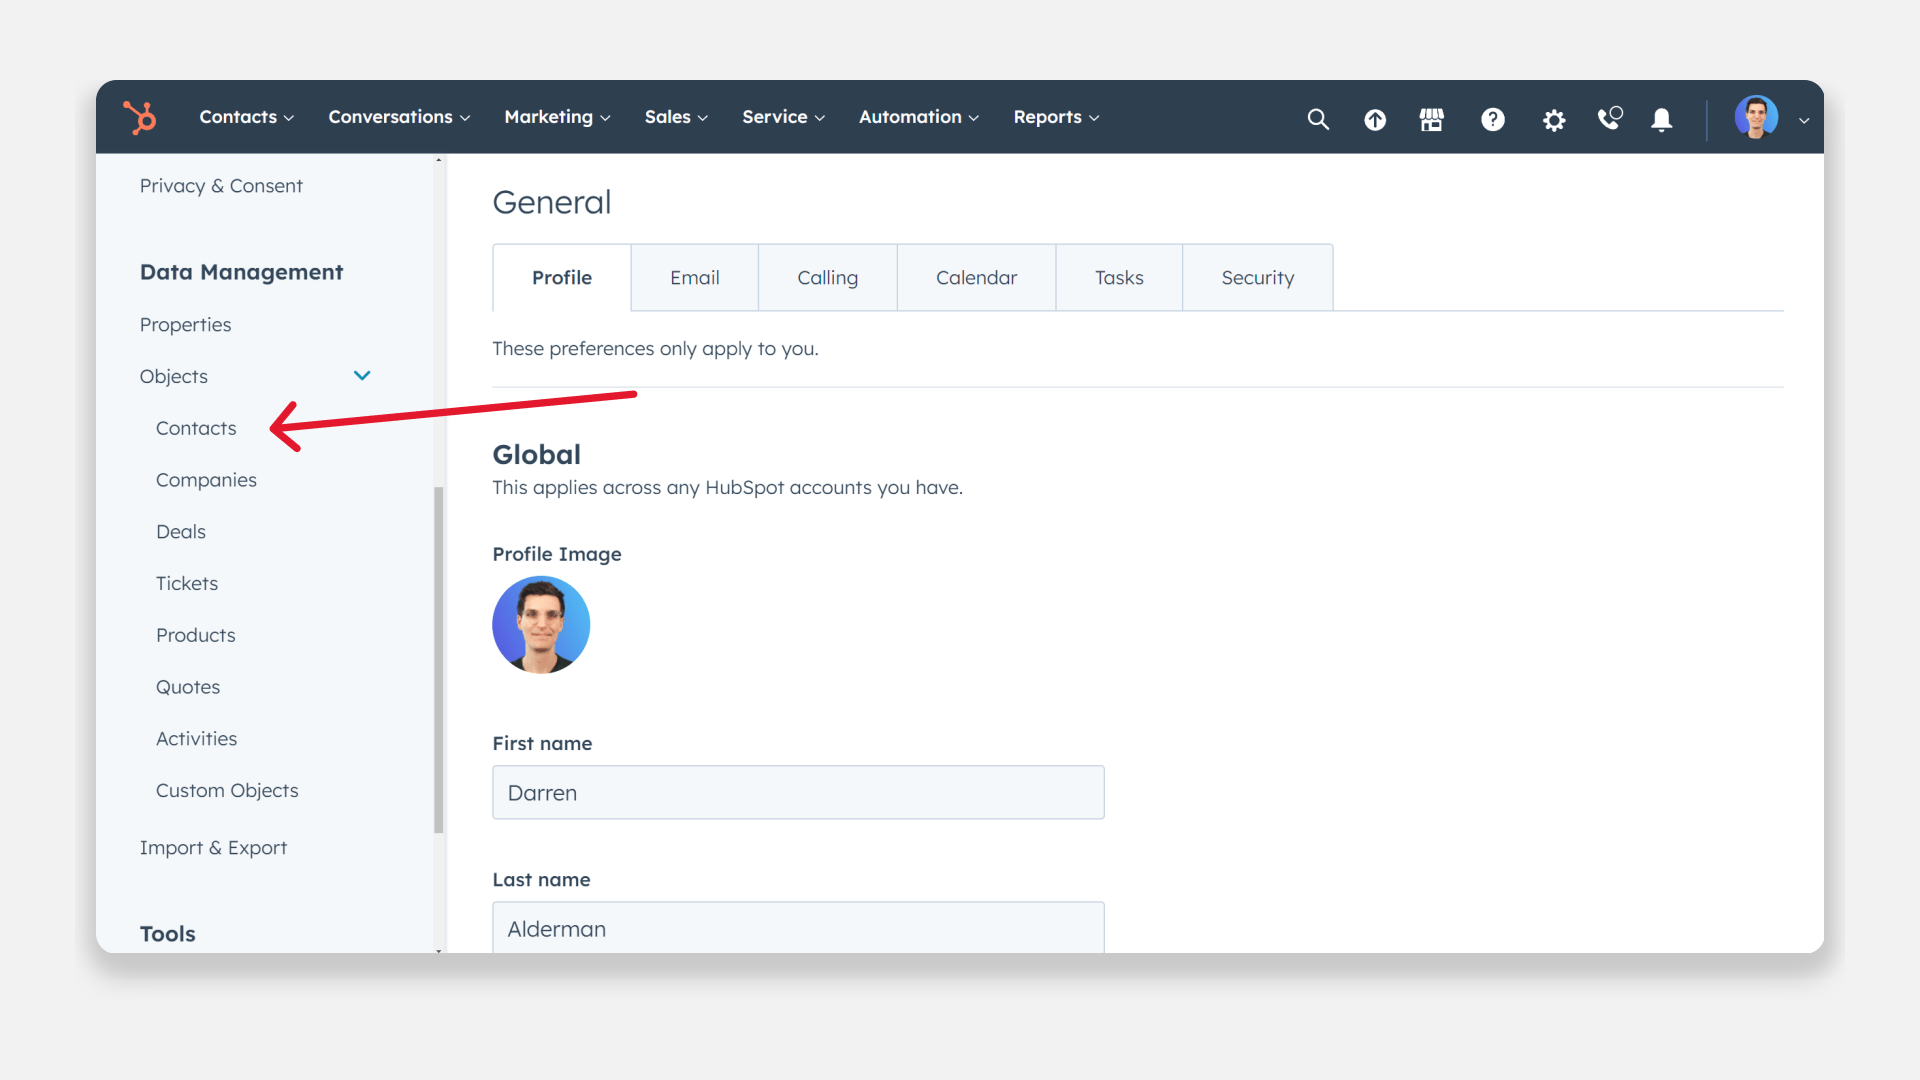Collapse the Objects section chevron

point(362,376)
